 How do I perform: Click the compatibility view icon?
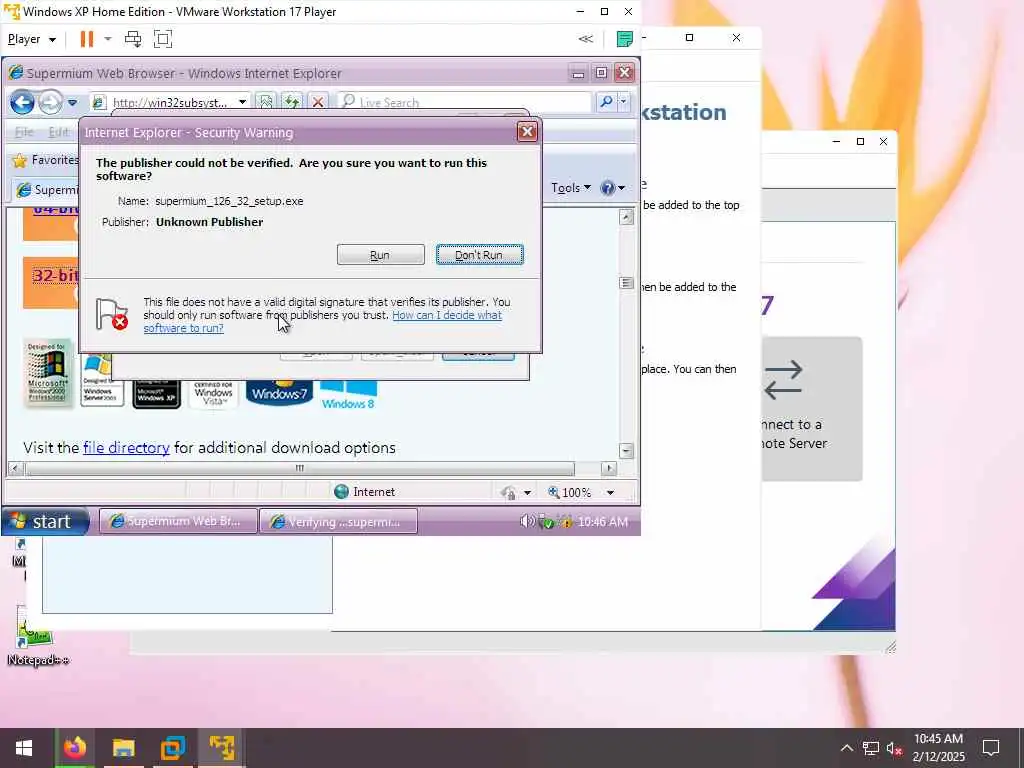coord(265,102)
